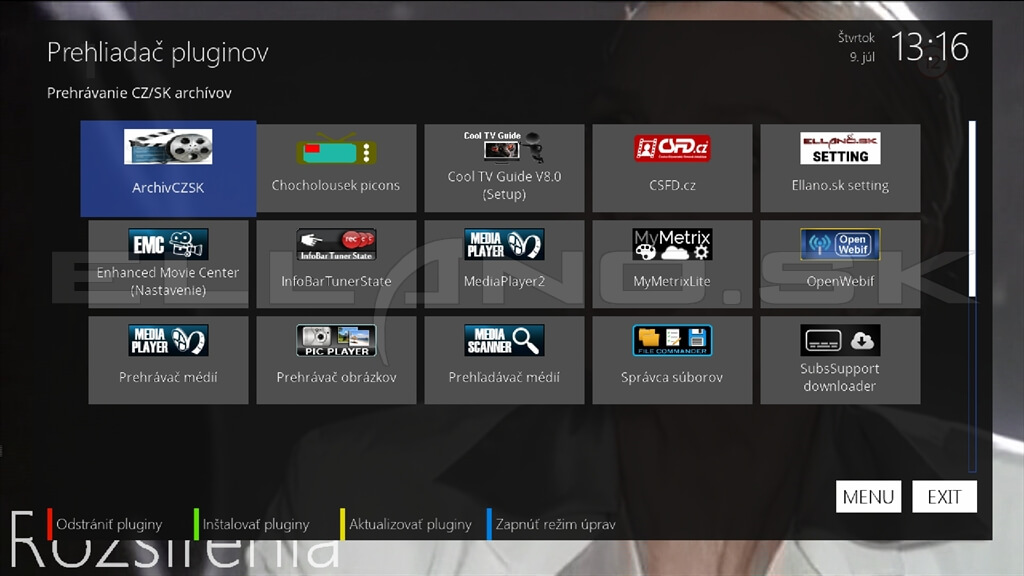The width and height of the screenshot is (1024, 576).
Task: Open the SubsSupport downloader icon
Action: coord(840,340)
